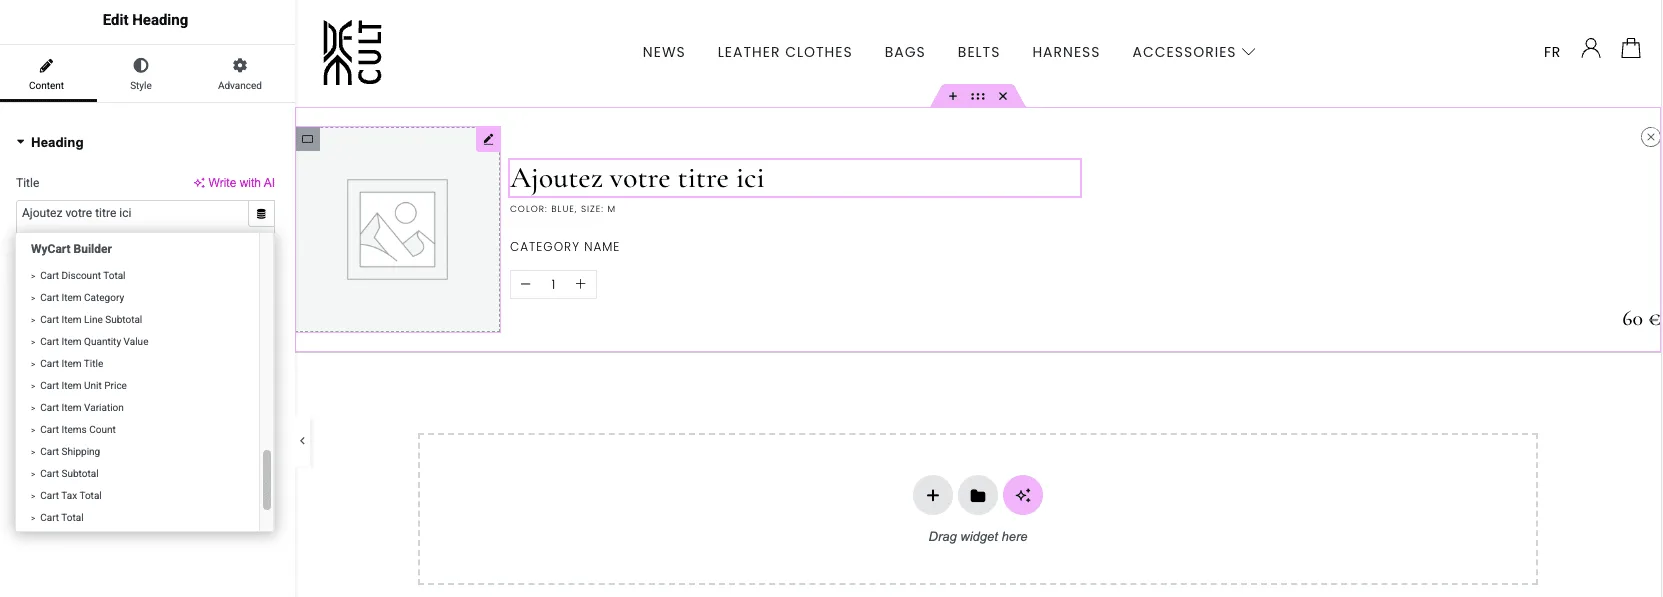Select Cart Subtotal tag

69,474
